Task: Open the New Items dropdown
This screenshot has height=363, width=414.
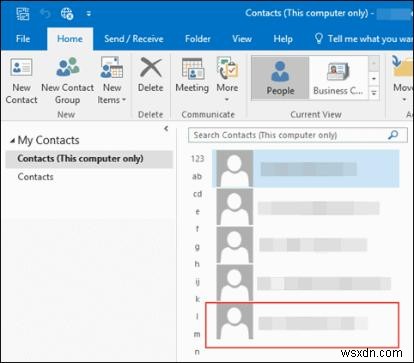Action: coord(112,81)
